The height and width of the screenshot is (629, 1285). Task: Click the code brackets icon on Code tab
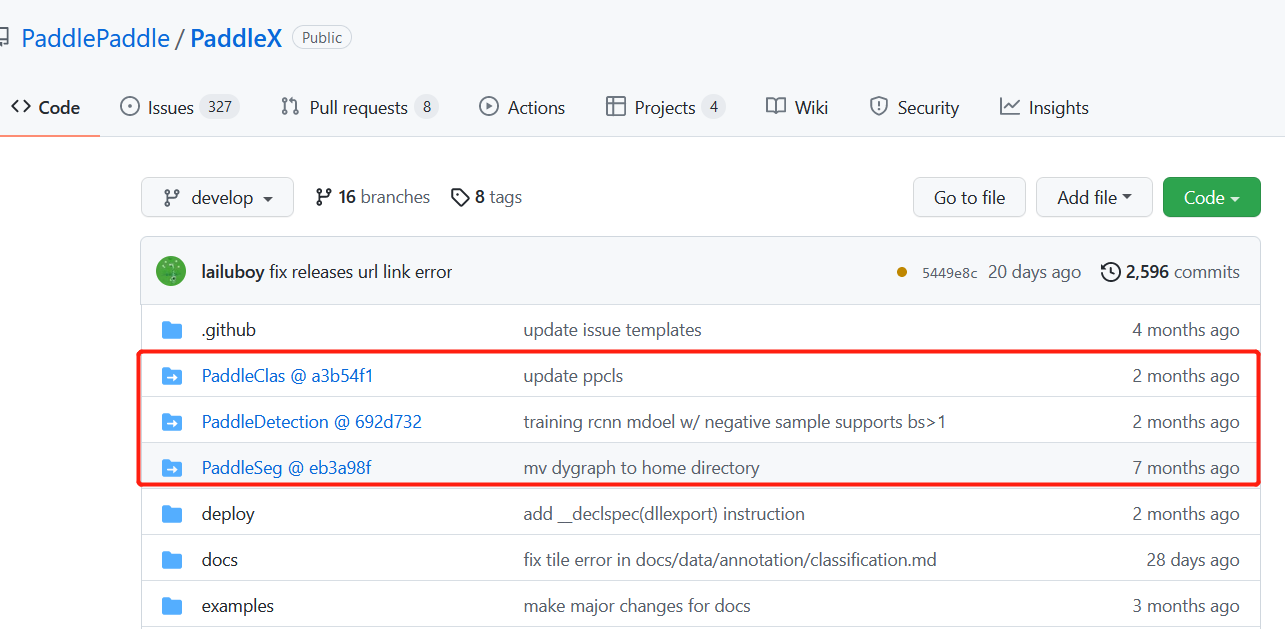point(22,107)
